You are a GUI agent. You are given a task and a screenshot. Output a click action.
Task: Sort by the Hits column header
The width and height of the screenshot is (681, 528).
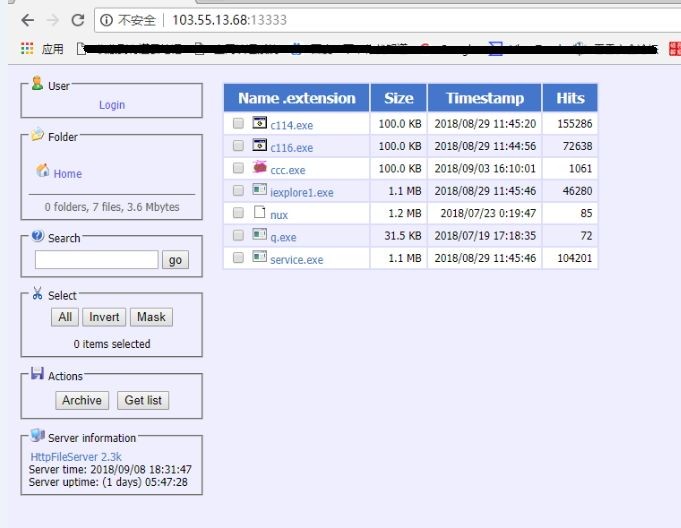(x=570, y=98)
